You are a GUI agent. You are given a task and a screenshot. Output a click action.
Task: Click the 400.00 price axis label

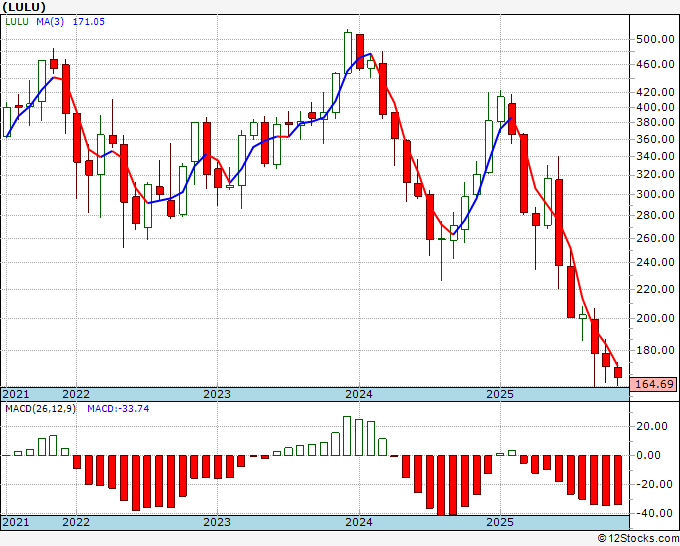coord(655,107)
